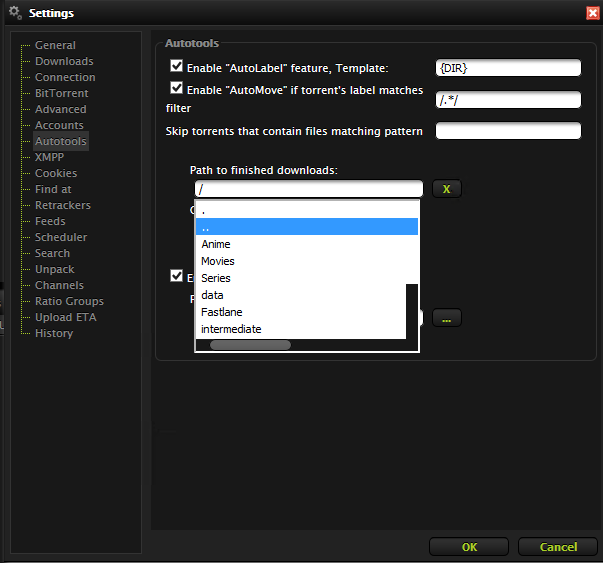Open Cookies settings

pyautogui.click(x=56, y=173)
